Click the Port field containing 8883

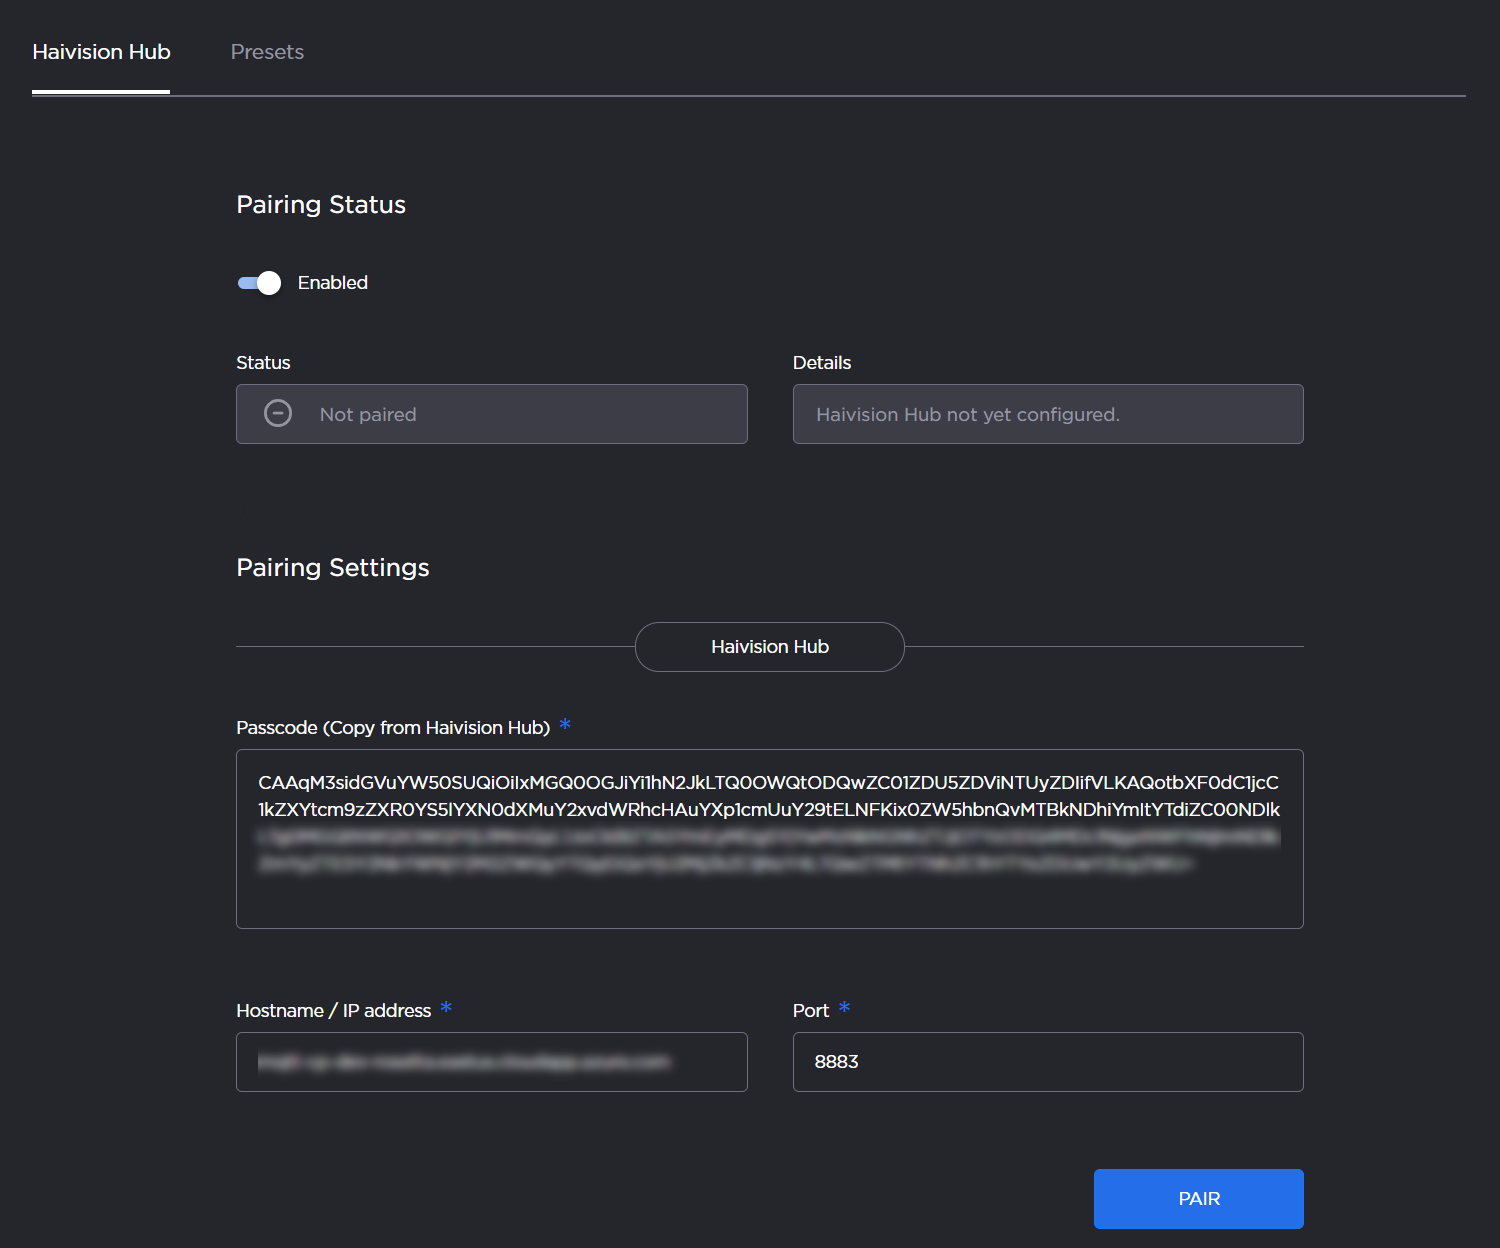coord(1047,1062)
